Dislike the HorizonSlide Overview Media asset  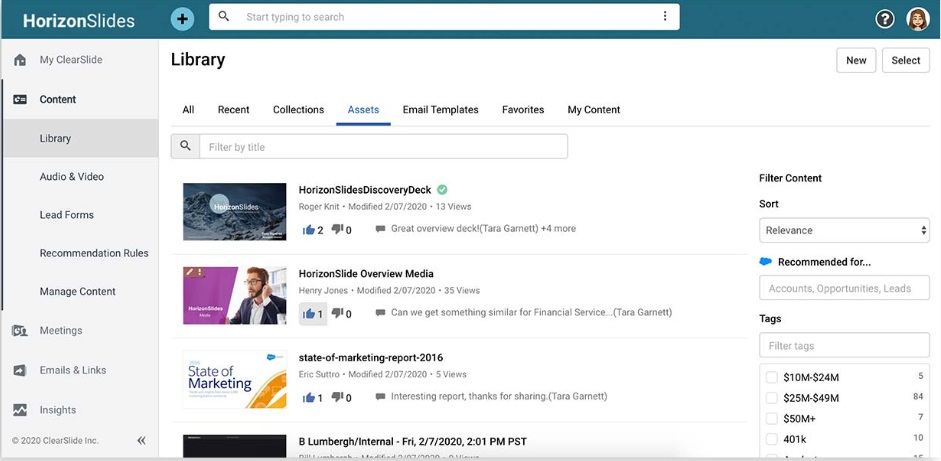coord(337,313)
